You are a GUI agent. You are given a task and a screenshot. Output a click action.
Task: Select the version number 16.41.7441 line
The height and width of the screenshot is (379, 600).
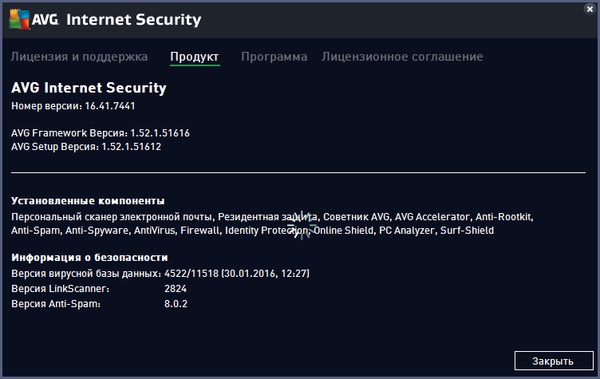(x=73, y=106)
